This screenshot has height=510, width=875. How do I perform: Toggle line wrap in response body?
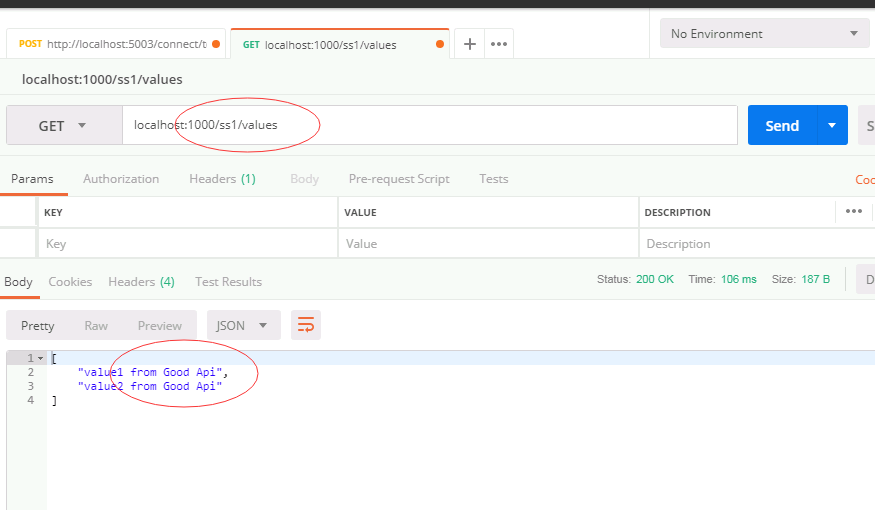[306, 325]
